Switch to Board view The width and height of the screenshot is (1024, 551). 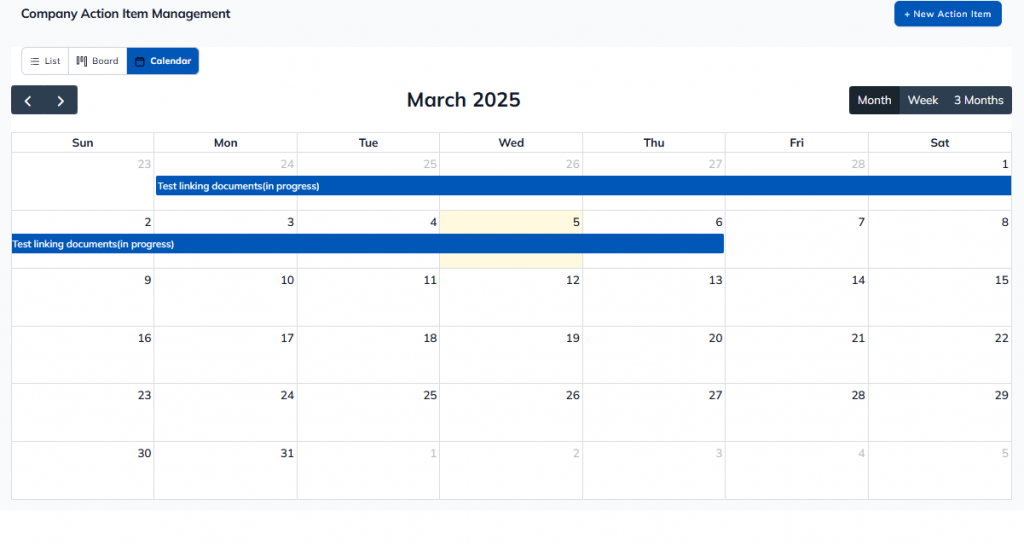[98, 61]
